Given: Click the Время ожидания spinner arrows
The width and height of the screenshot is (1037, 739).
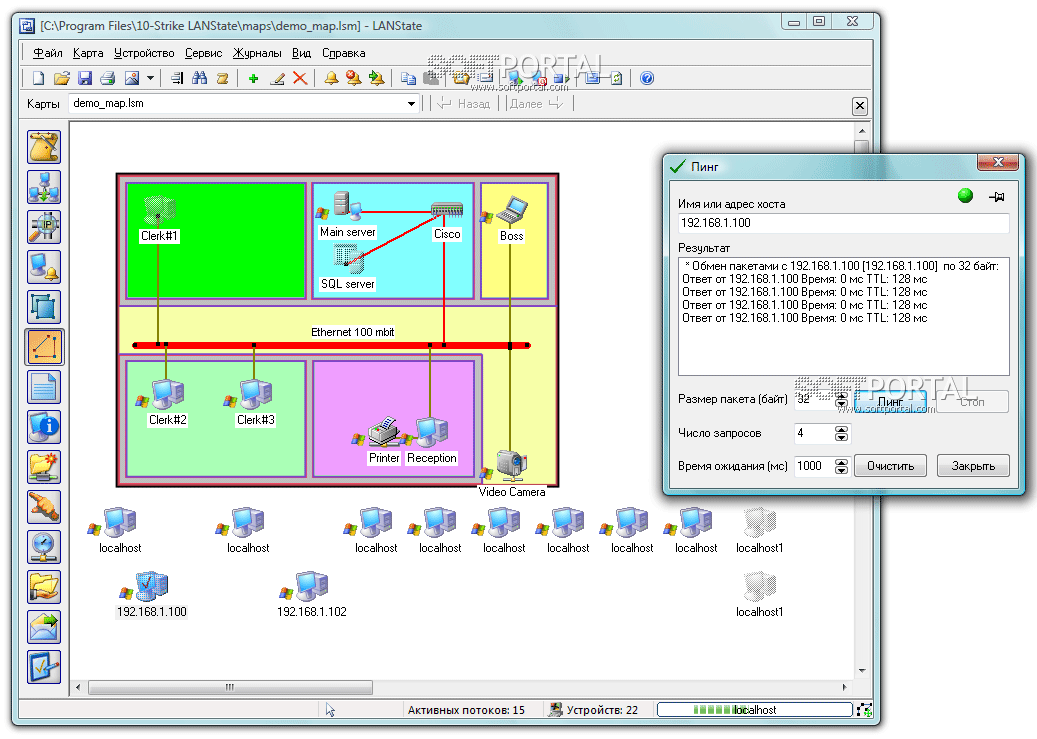Looking at the screenshot, I should (x=841, y=466).
